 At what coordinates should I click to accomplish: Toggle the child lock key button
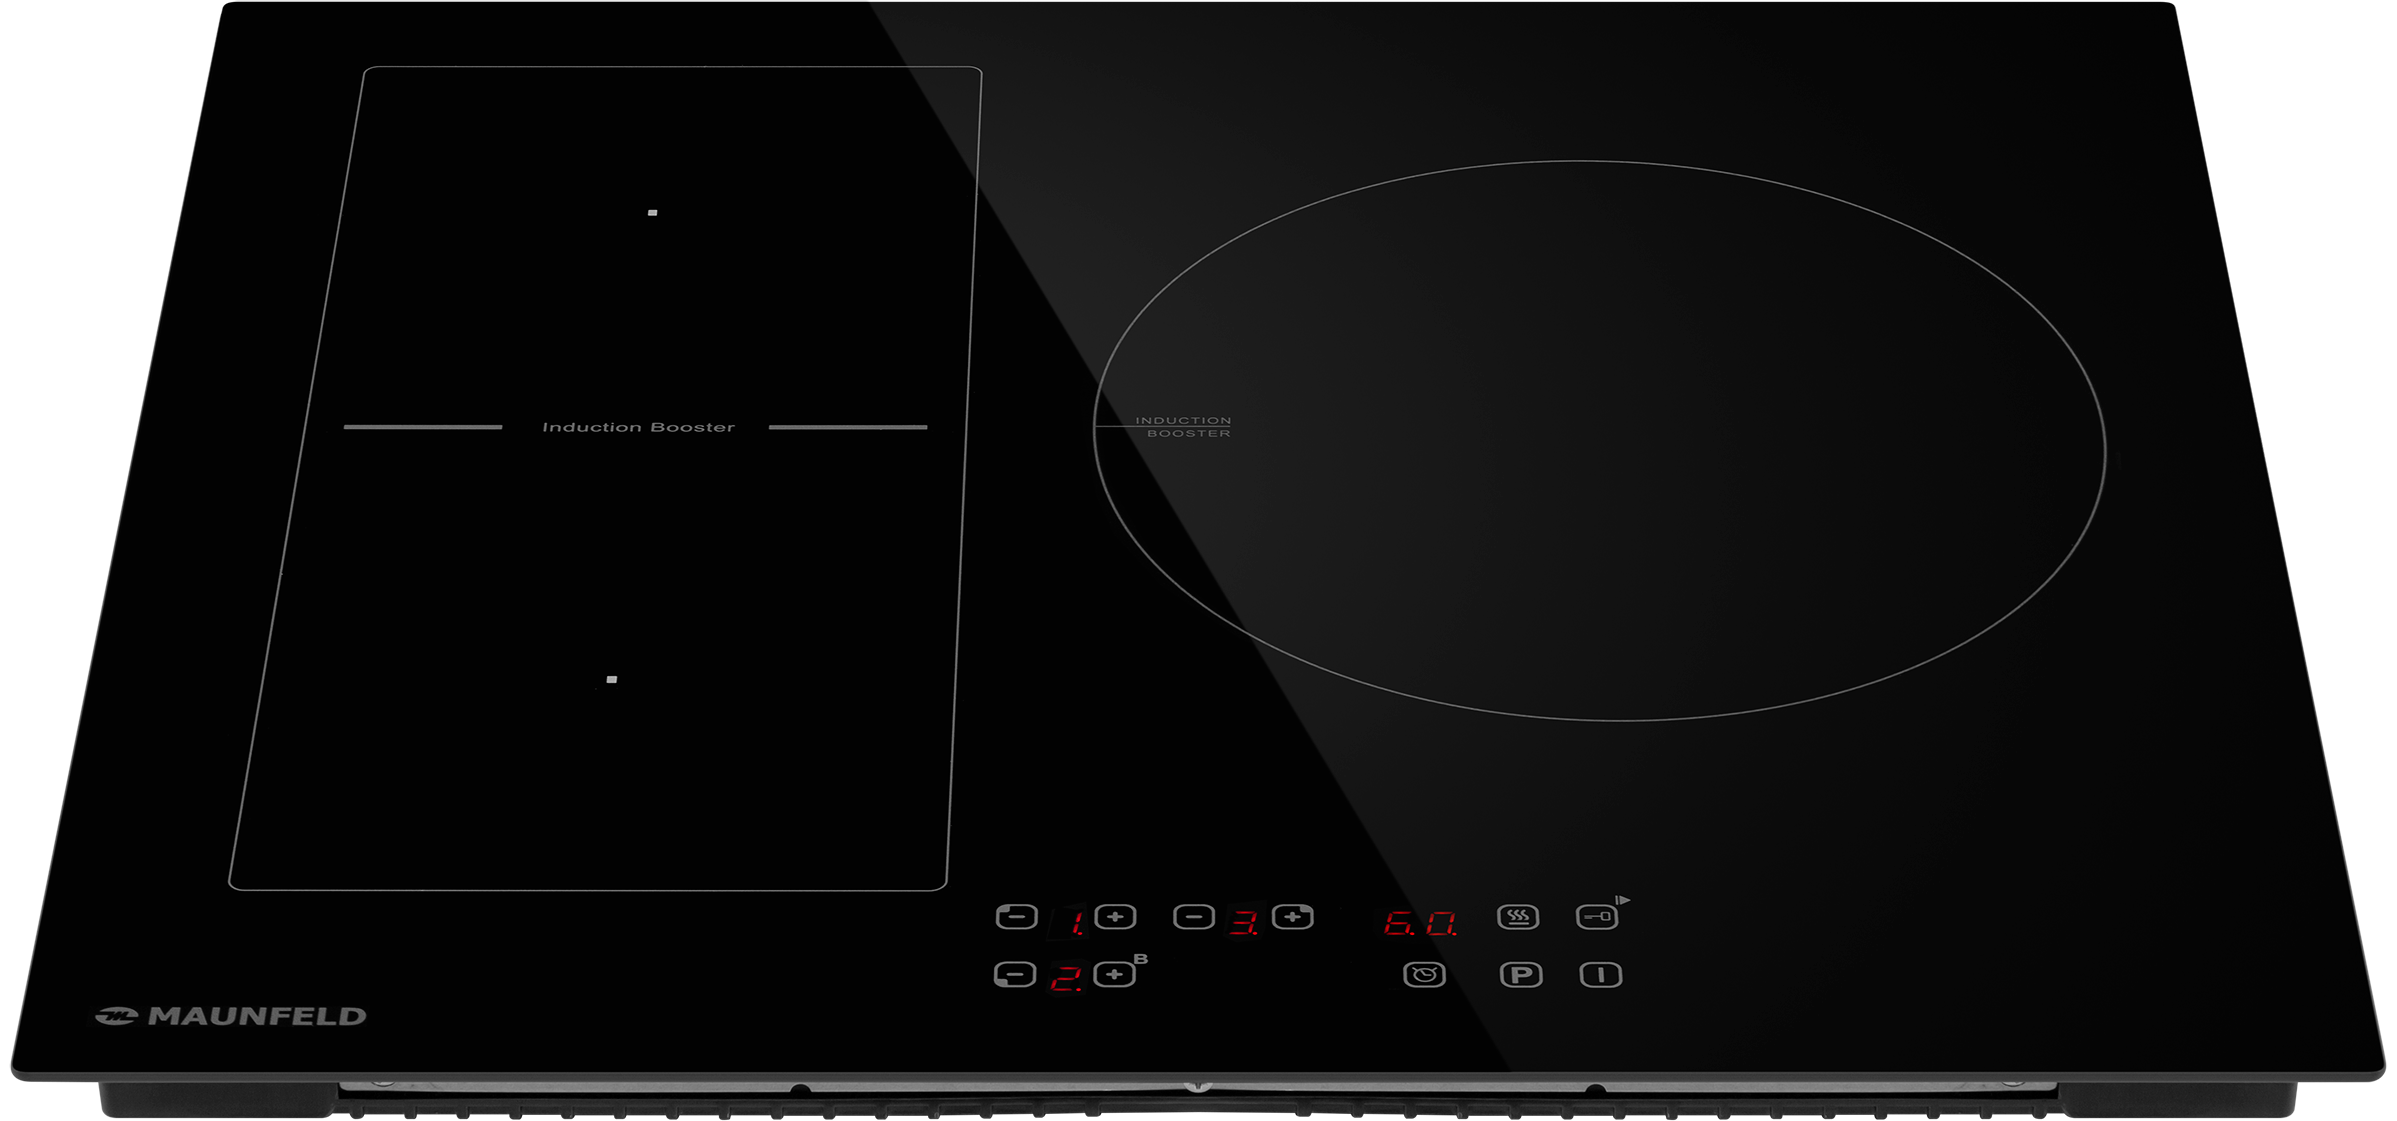coord(1597,916)
